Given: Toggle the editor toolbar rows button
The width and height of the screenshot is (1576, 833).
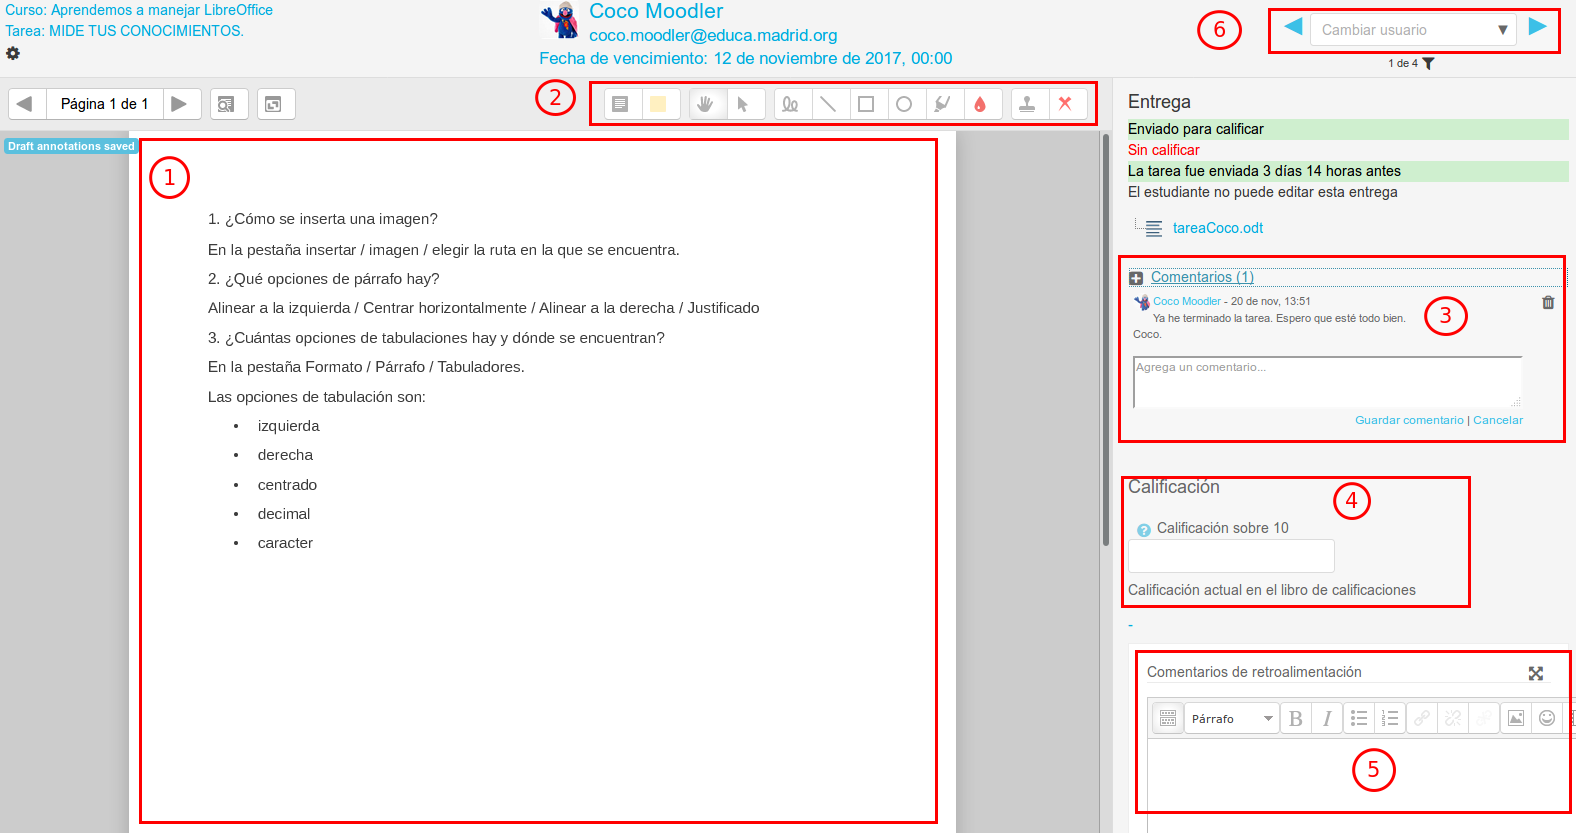Looking at the screenshot, I should pyautogui.click(x=1168, y=718).
